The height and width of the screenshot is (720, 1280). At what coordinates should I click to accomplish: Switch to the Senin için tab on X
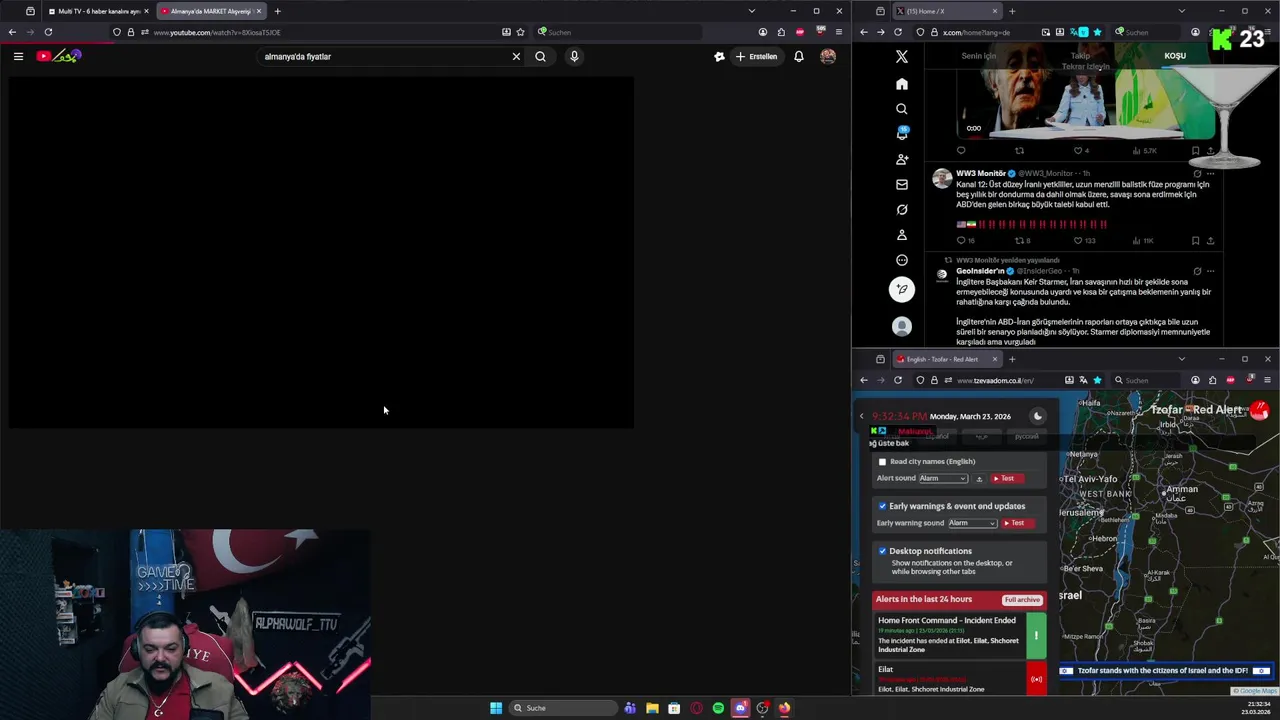(x=979, y=56)
